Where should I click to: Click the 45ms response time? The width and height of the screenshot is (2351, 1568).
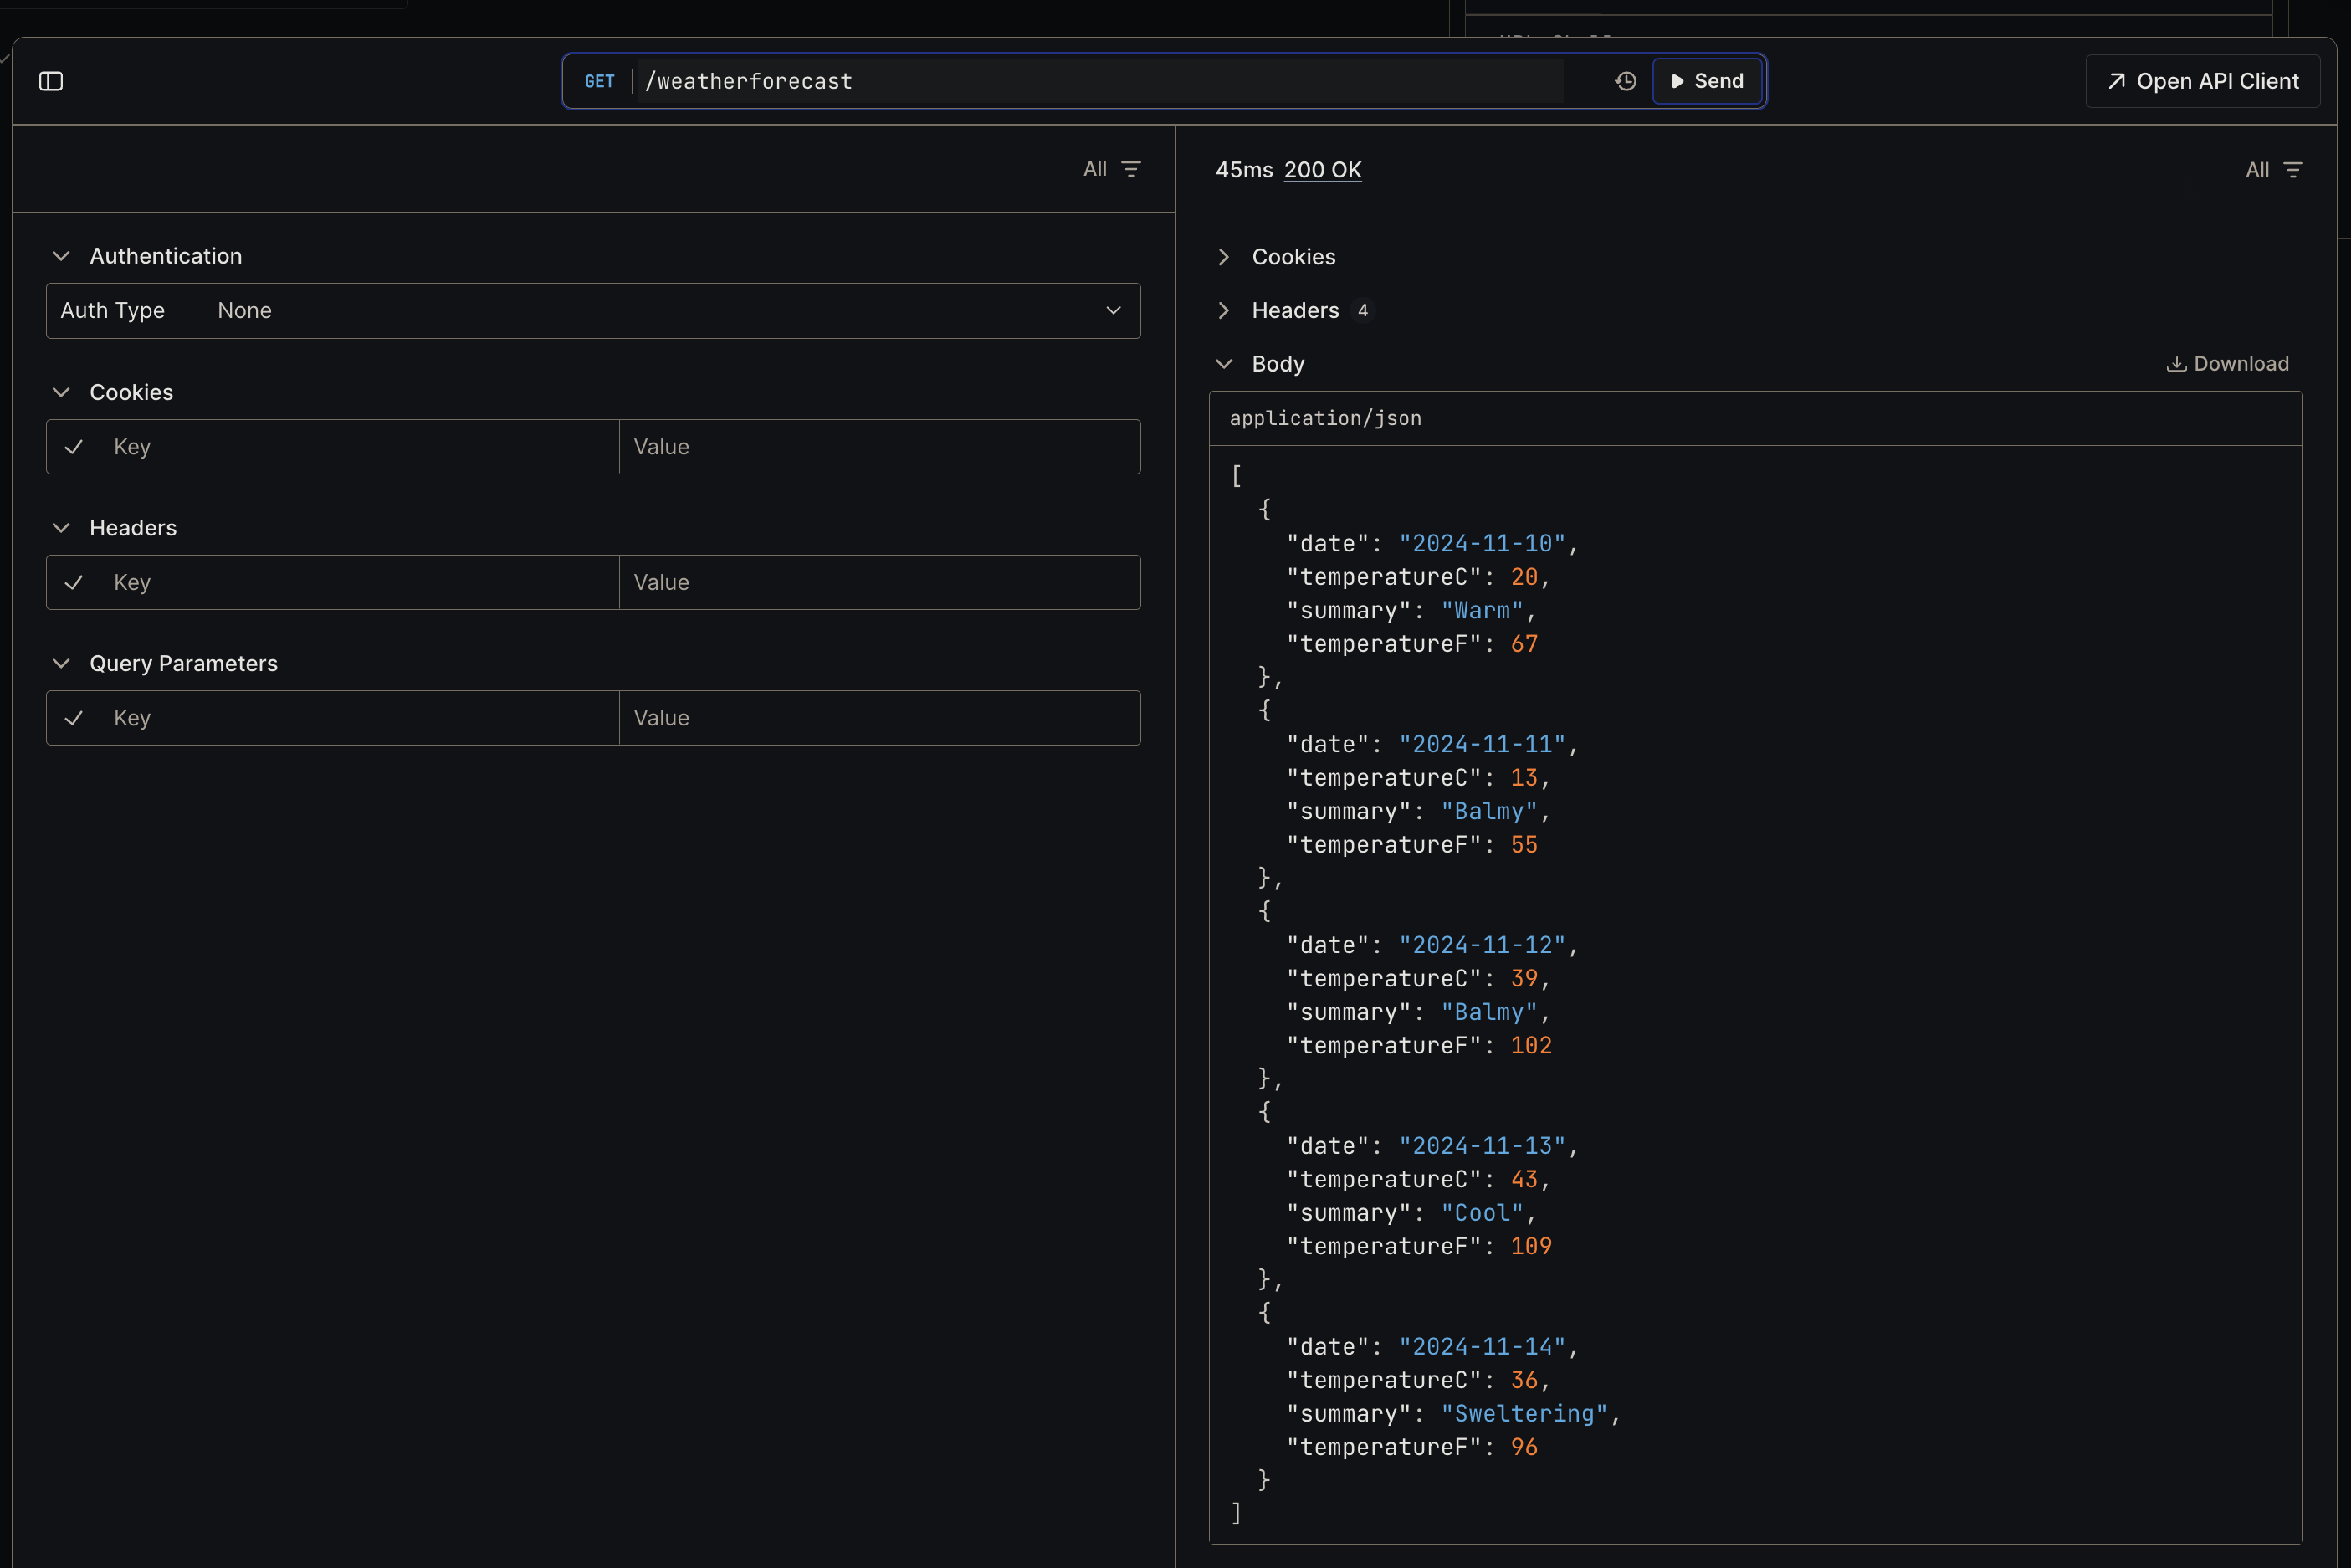[1244, 170]
